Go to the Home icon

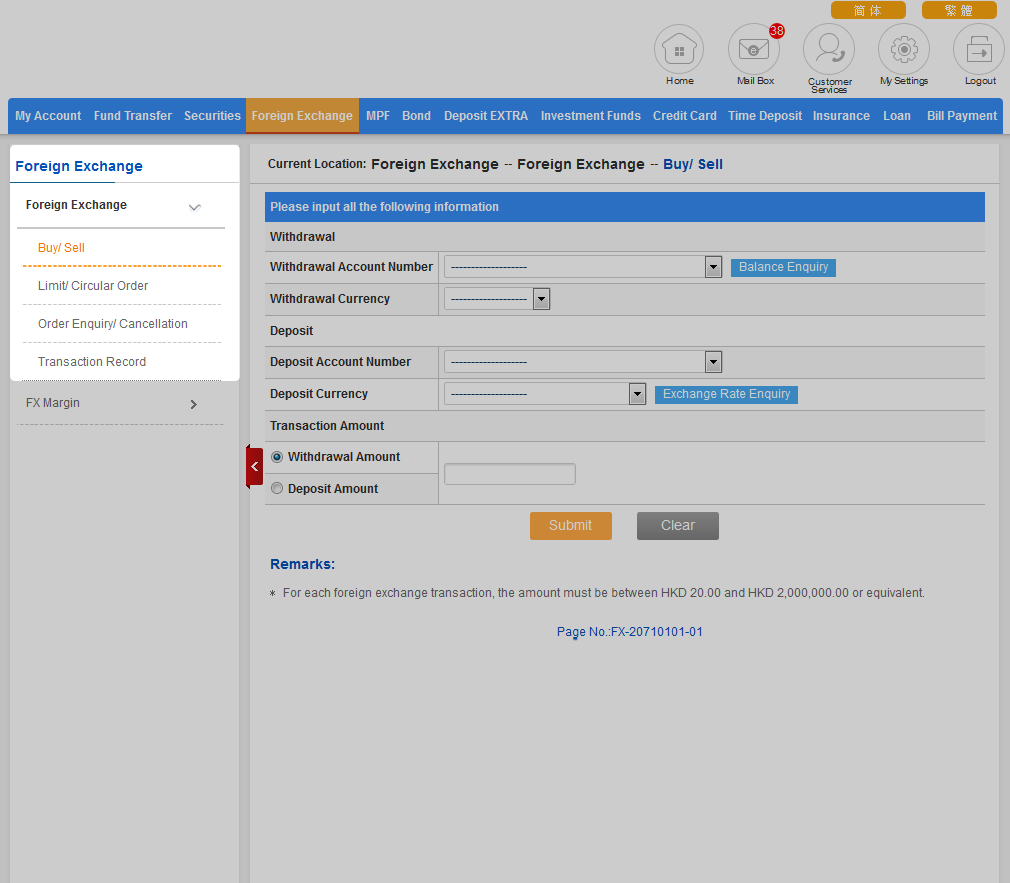pos(679,49)
